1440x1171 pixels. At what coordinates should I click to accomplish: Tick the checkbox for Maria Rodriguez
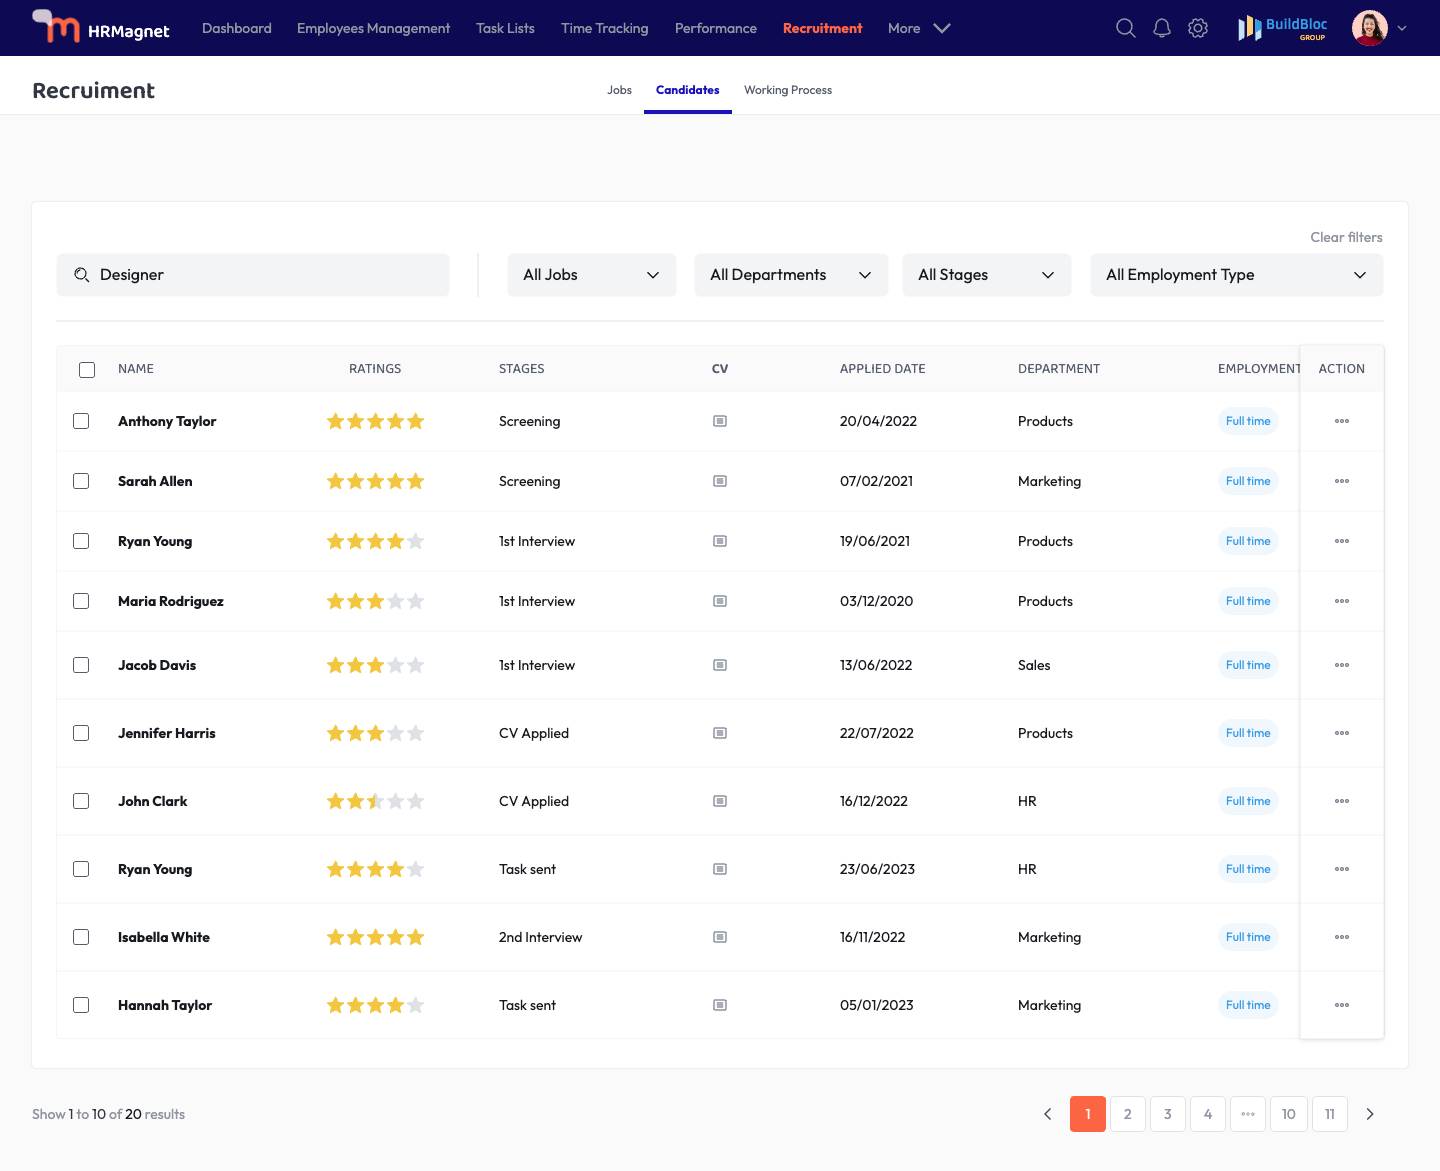81,601
